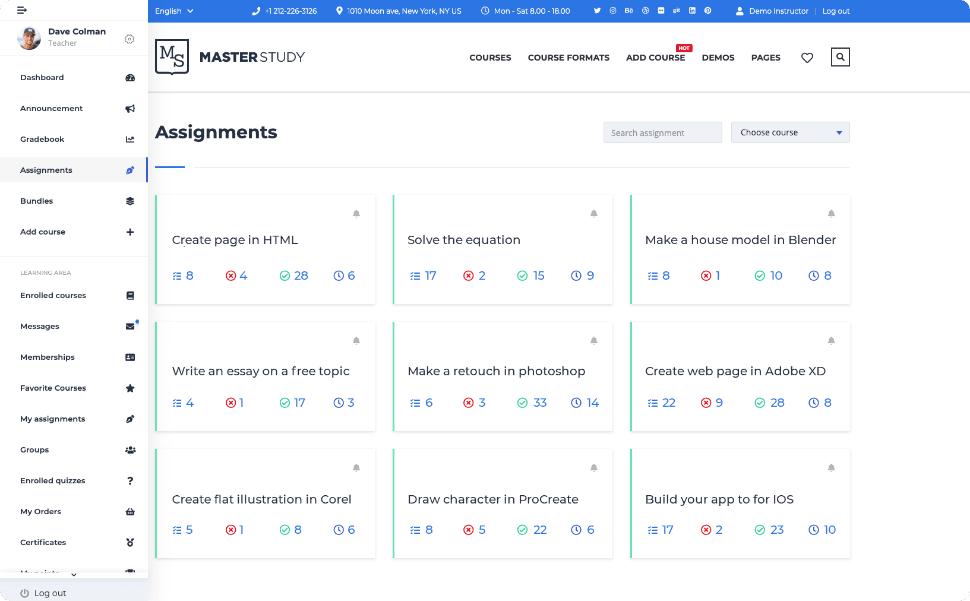
Task: Toggle bell on Create page in HTML card
Action: (356, 214)
